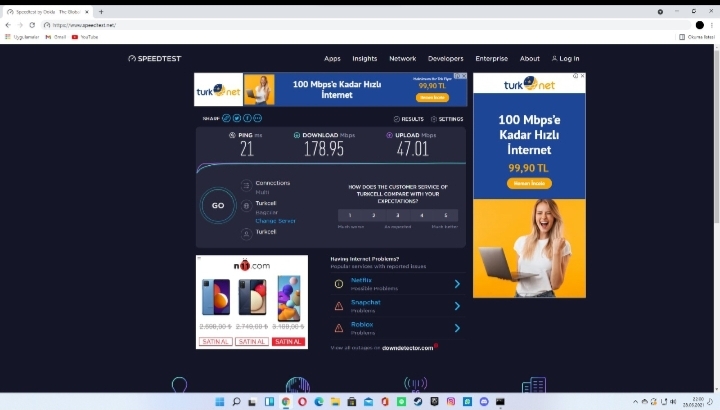Rate customer service 3 (as expected)

[398, 215]
